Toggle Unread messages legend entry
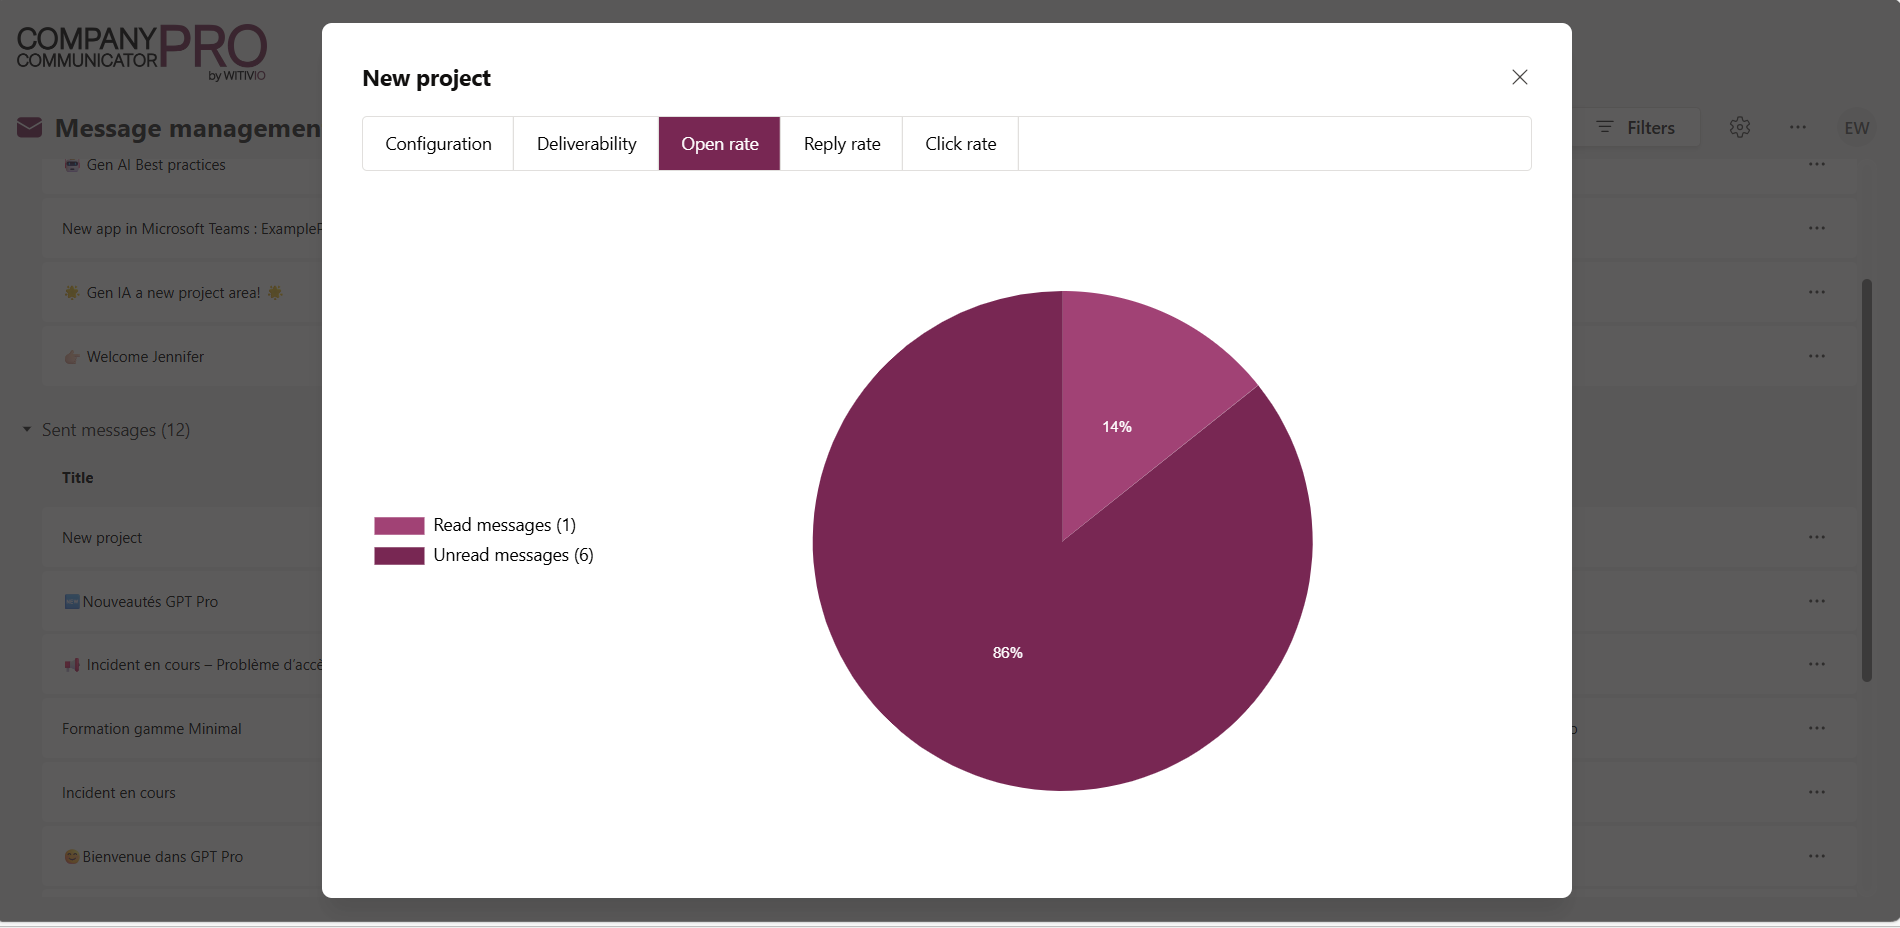The height and width of the screenshot is (928, 1900). (513, 555)
